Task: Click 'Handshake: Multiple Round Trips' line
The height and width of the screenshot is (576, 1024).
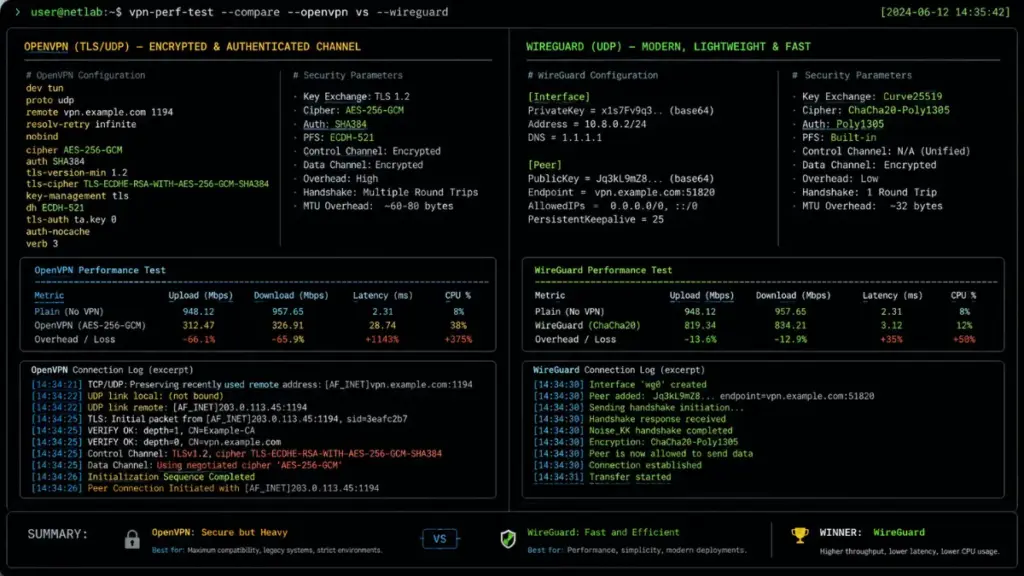Action: coord(390,193)
